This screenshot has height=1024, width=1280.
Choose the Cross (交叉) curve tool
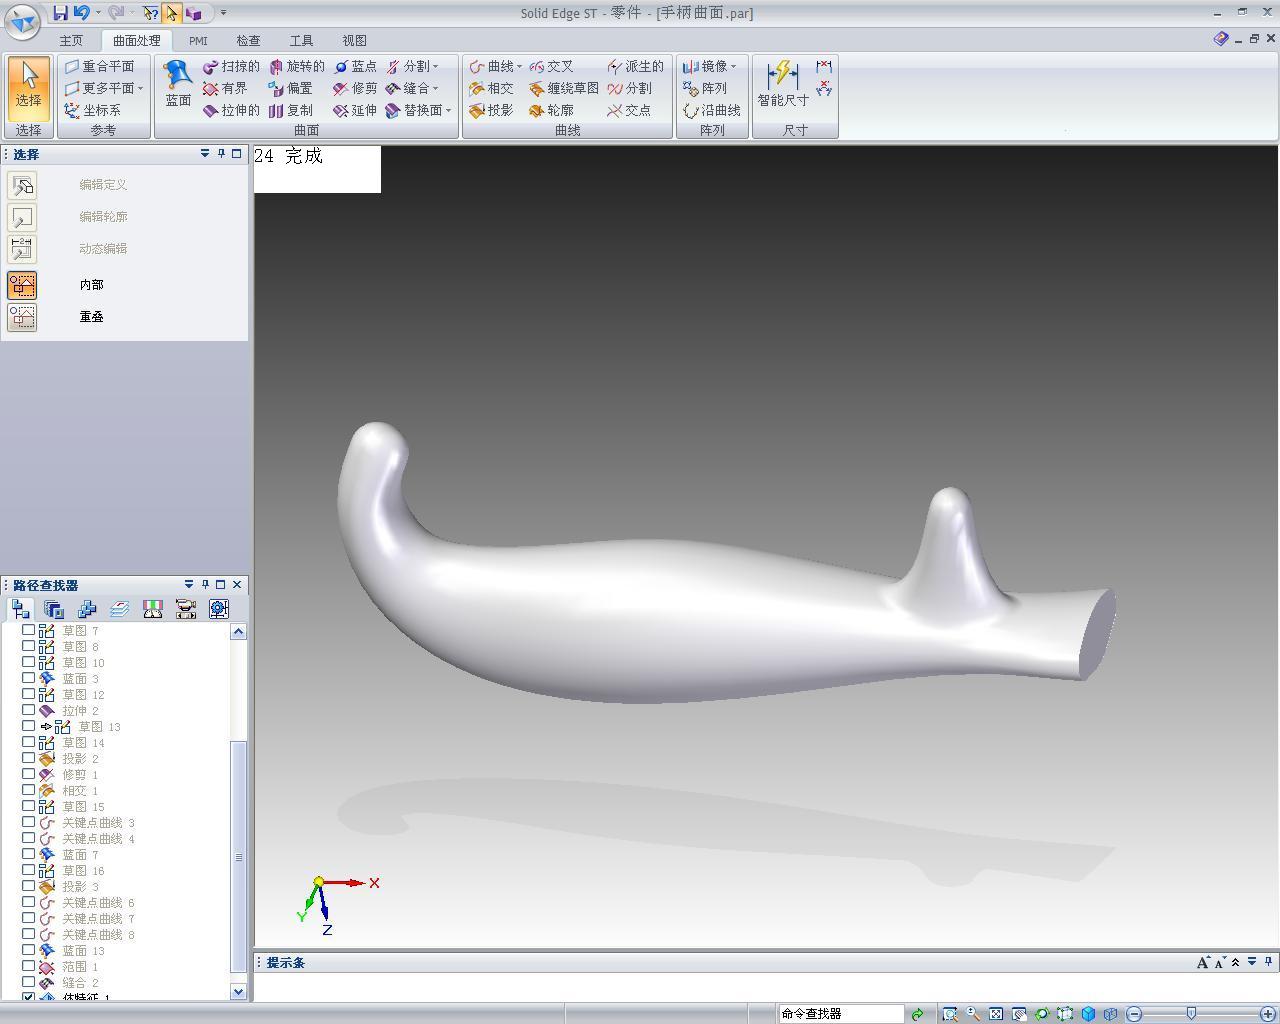[551, 66]
